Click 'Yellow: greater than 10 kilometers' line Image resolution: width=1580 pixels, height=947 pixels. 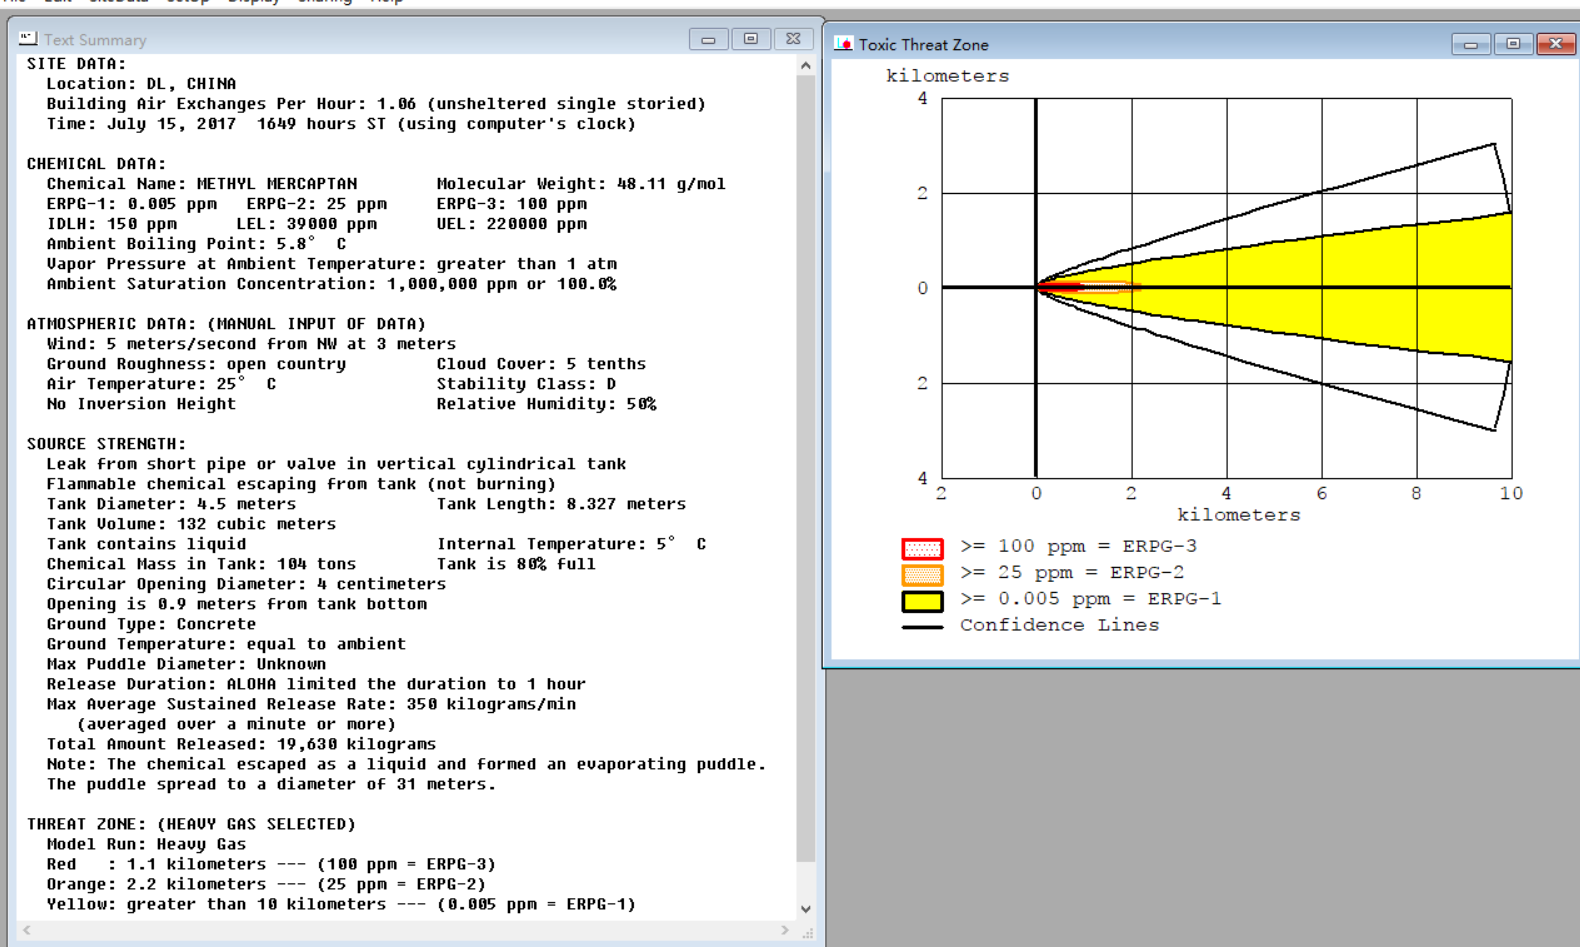click(x=341, y=904)
